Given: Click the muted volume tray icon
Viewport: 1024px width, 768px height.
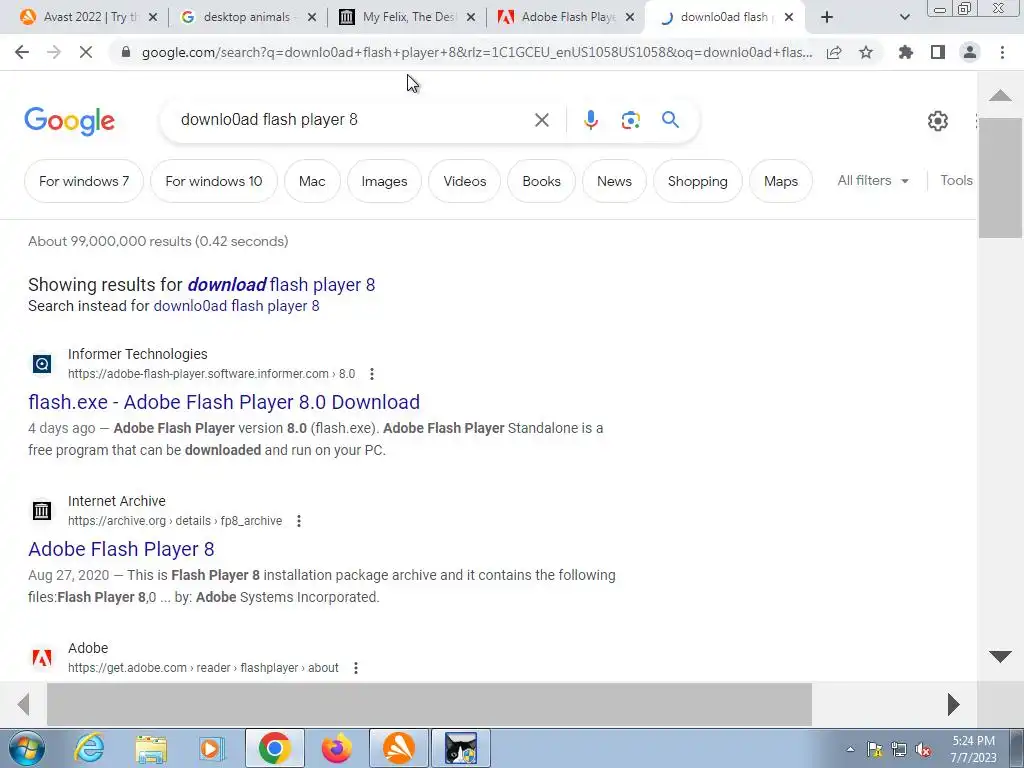Looking at the screenshot, I should coord(923,750).
